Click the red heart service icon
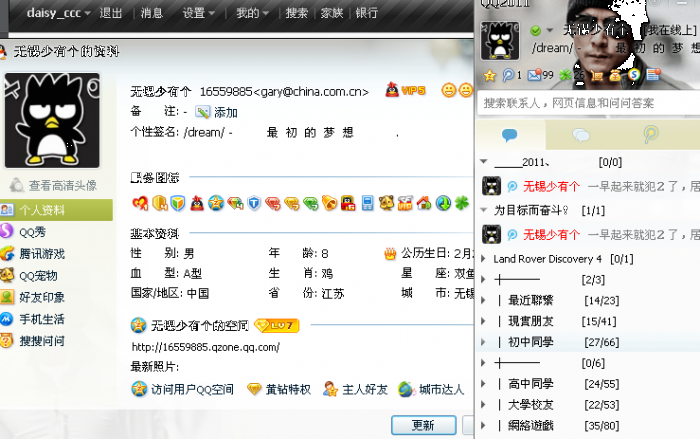 pos(140,203)
